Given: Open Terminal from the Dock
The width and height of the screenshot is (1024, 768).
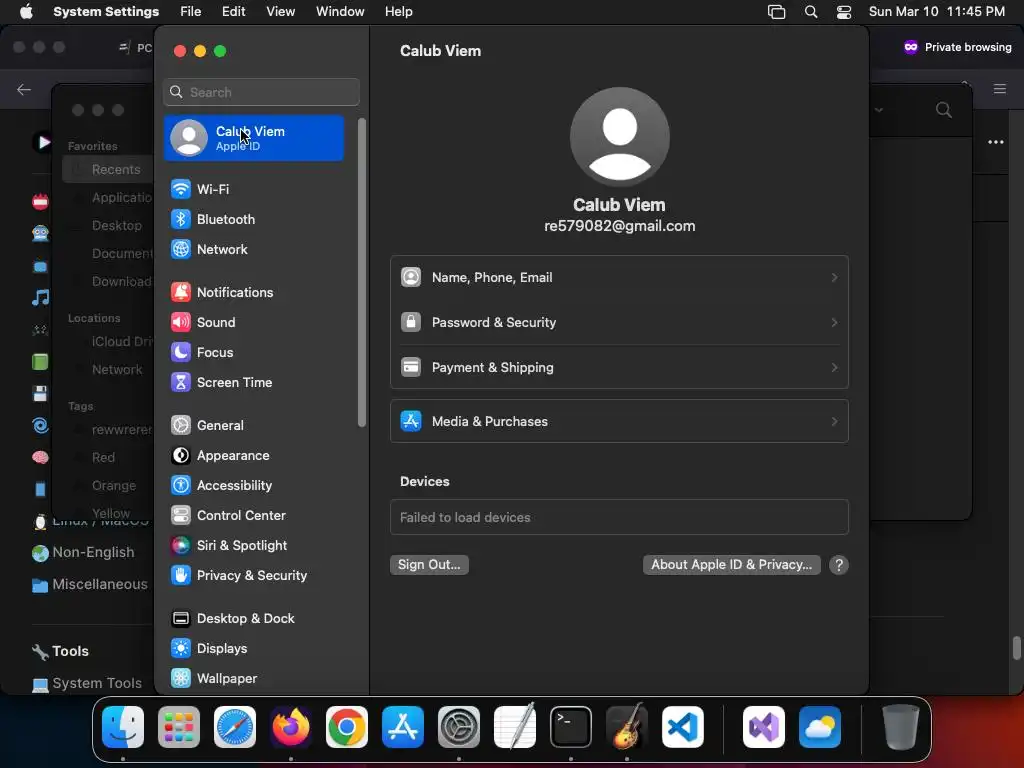Looking at the screenshot, I should (x=571, y=727).
